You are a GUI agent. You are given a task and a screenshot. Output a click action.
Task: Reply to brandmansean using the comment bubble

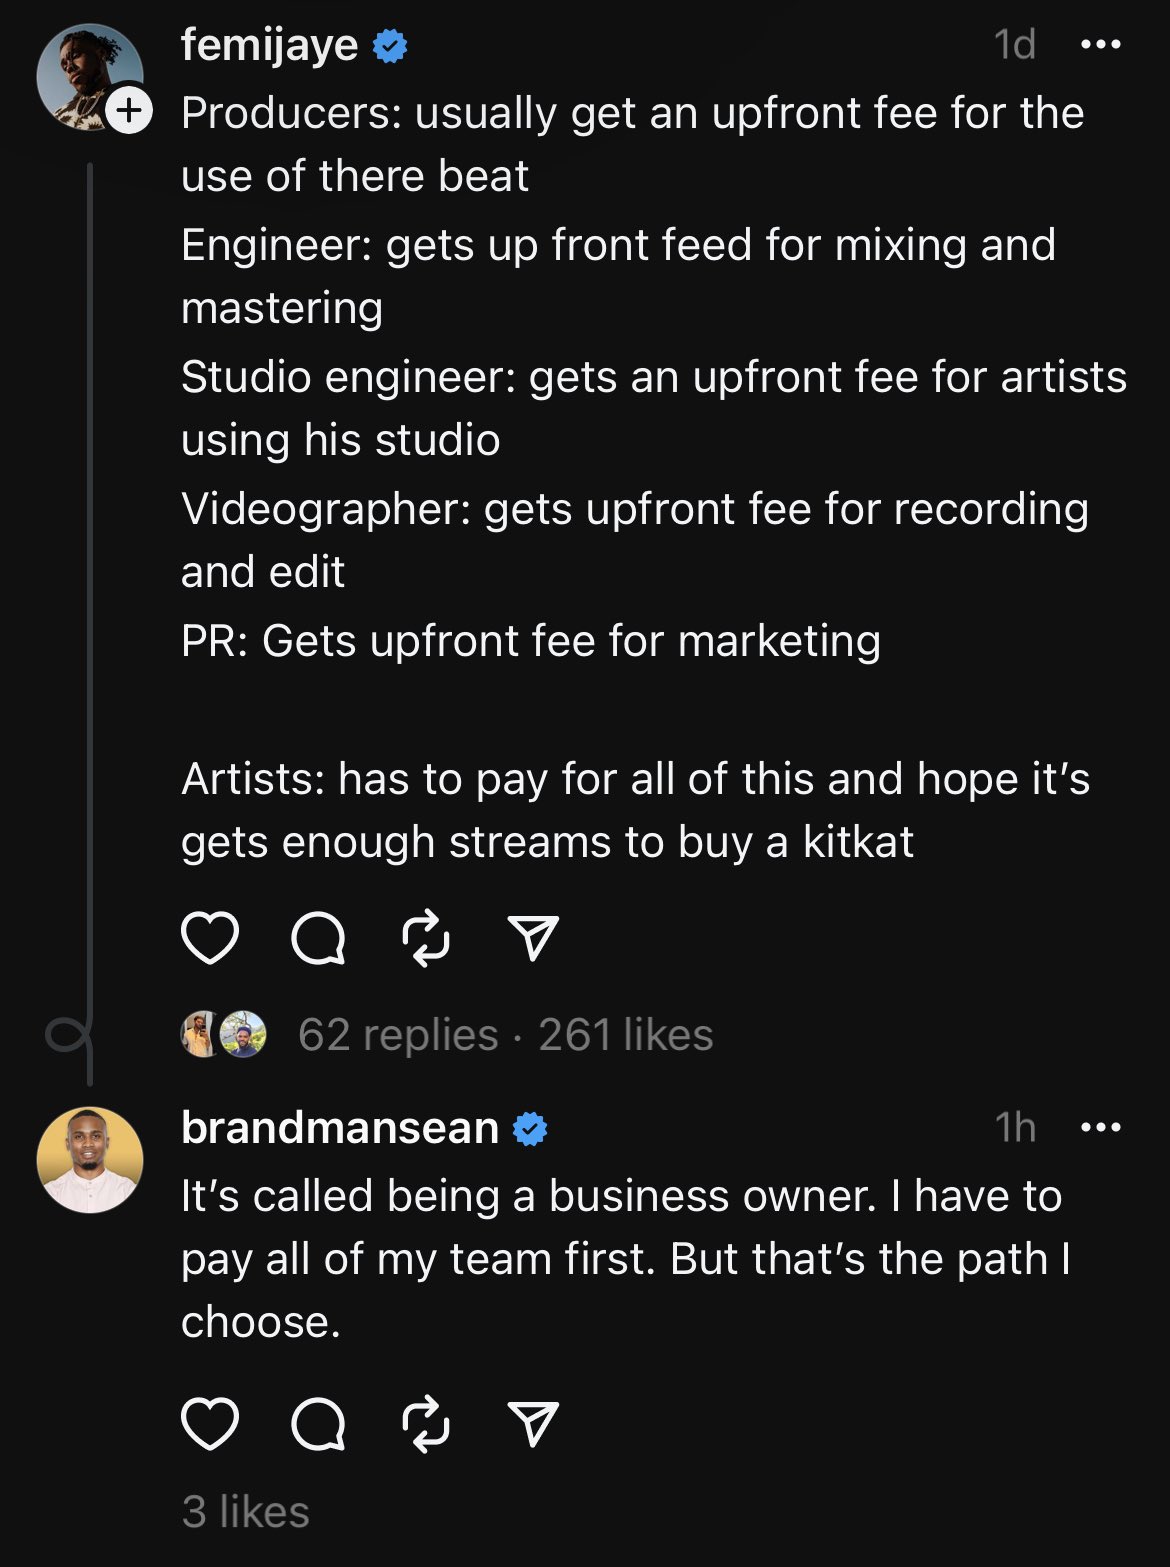[x=318, y=1423]
